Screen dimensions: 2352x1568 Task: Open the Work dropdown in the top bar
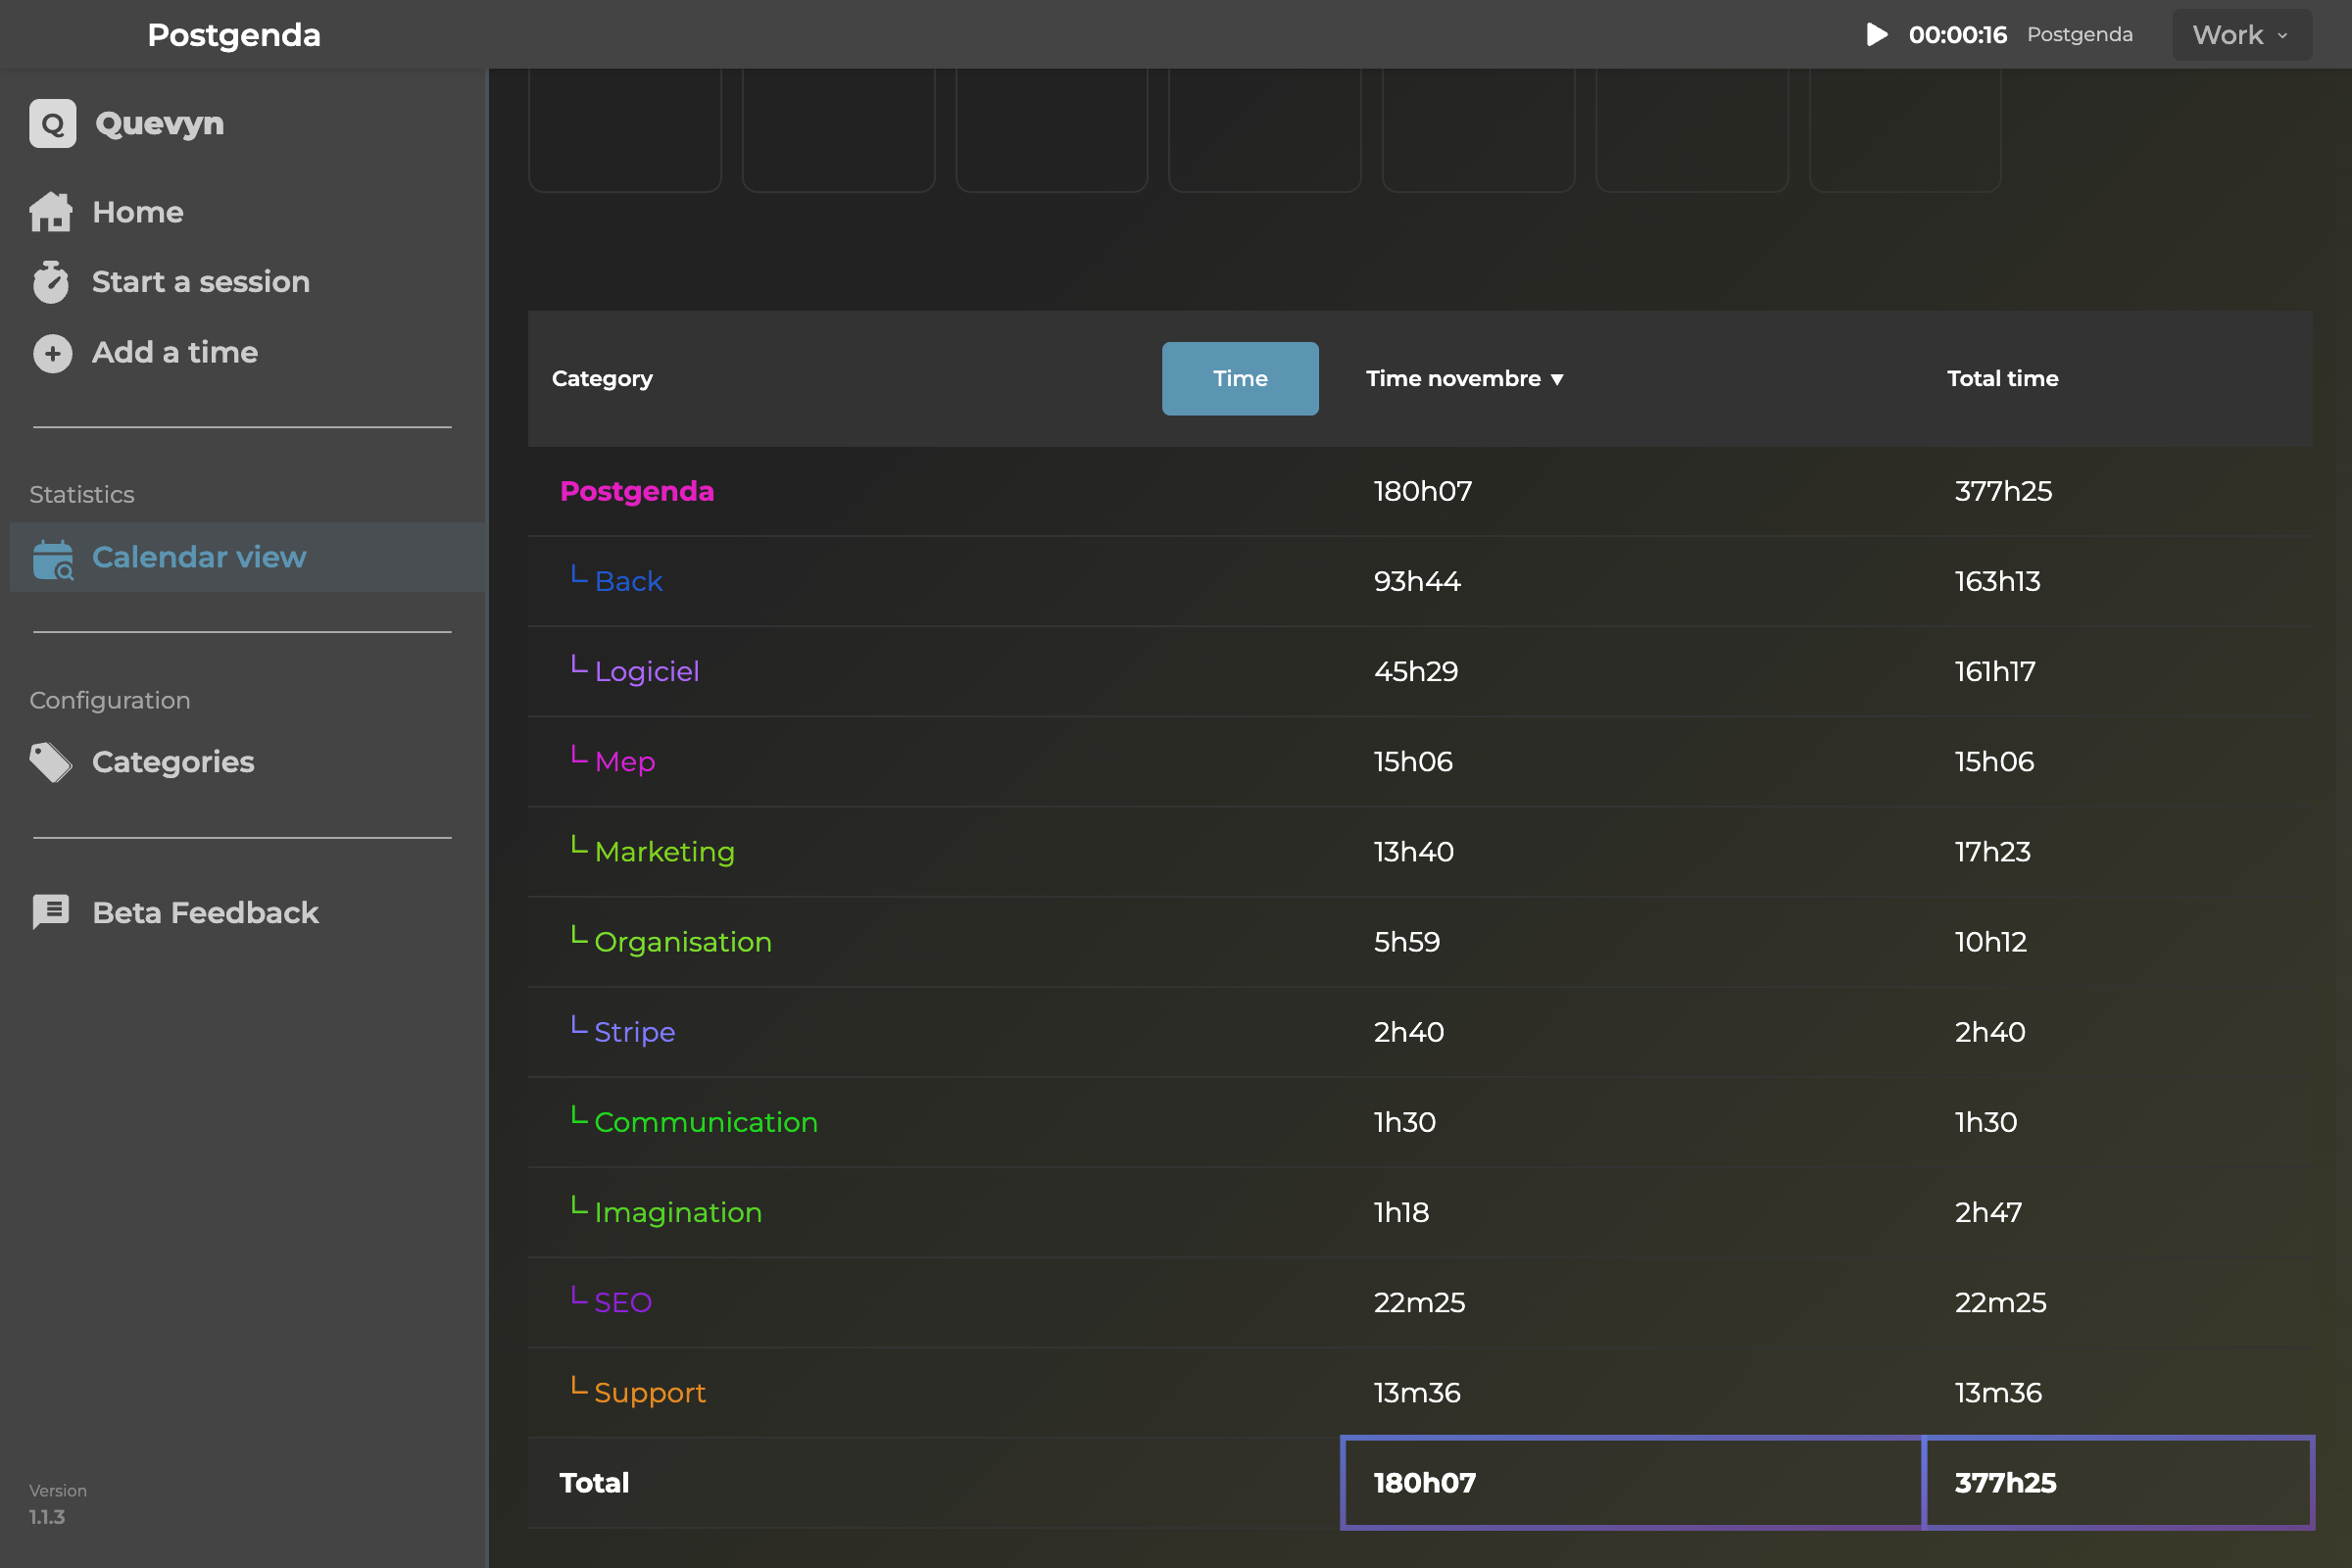[x=2241, y=35]
